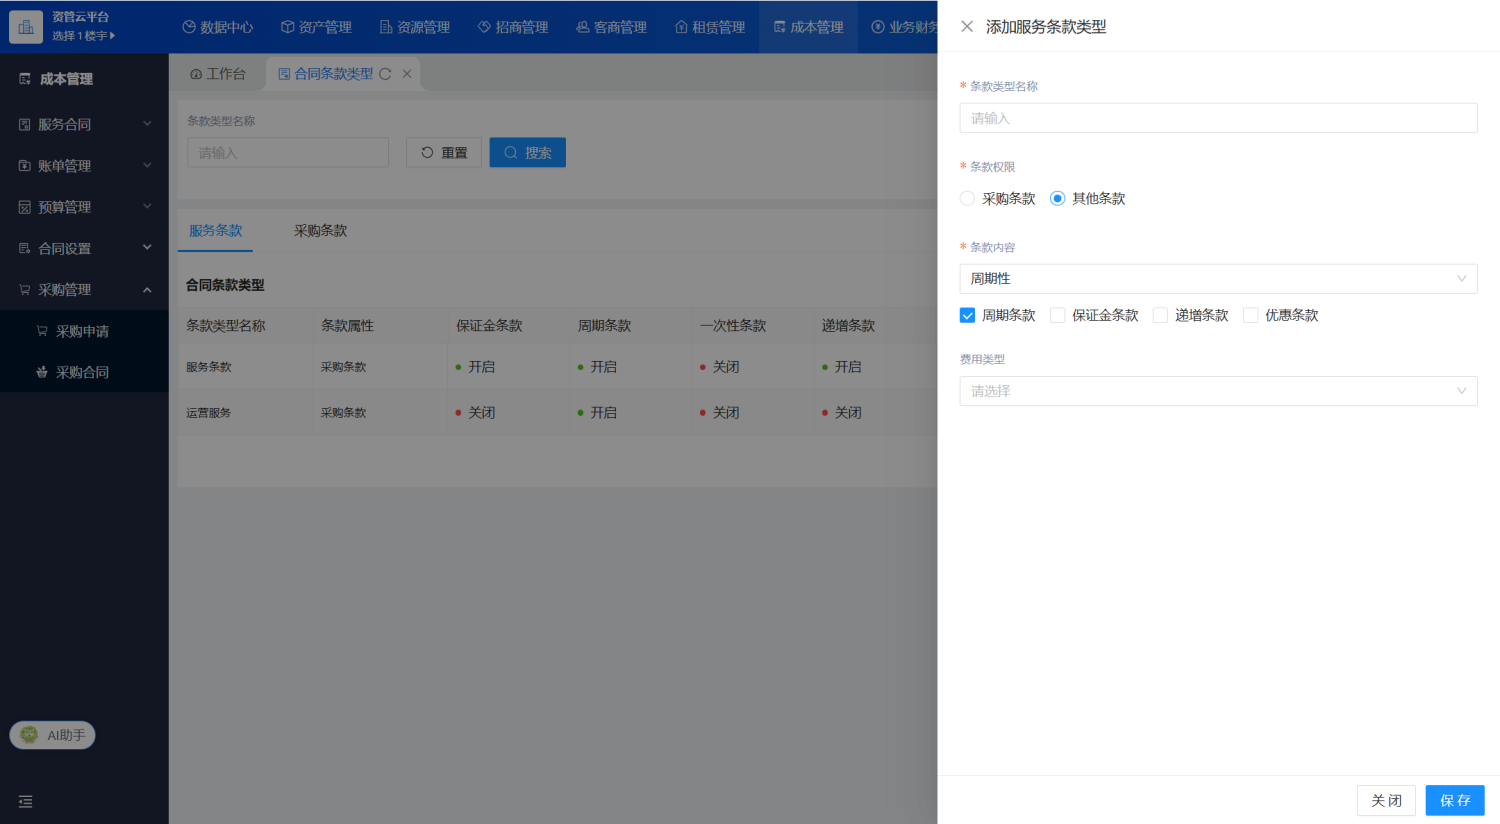Viewport: 1500px width, 824px height.
Task: Switch to the 采购条款 tab
Action: (x=320, y=231)
